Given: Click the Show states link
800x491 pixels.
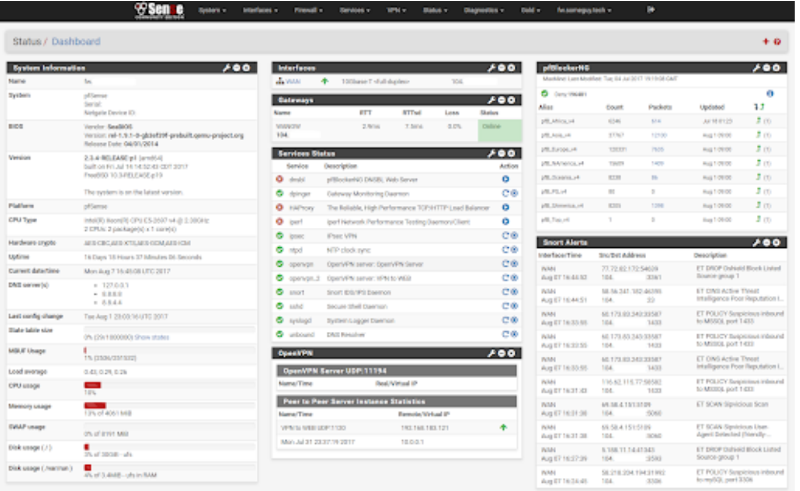Looking at the screenshot, I should [152, 337].
